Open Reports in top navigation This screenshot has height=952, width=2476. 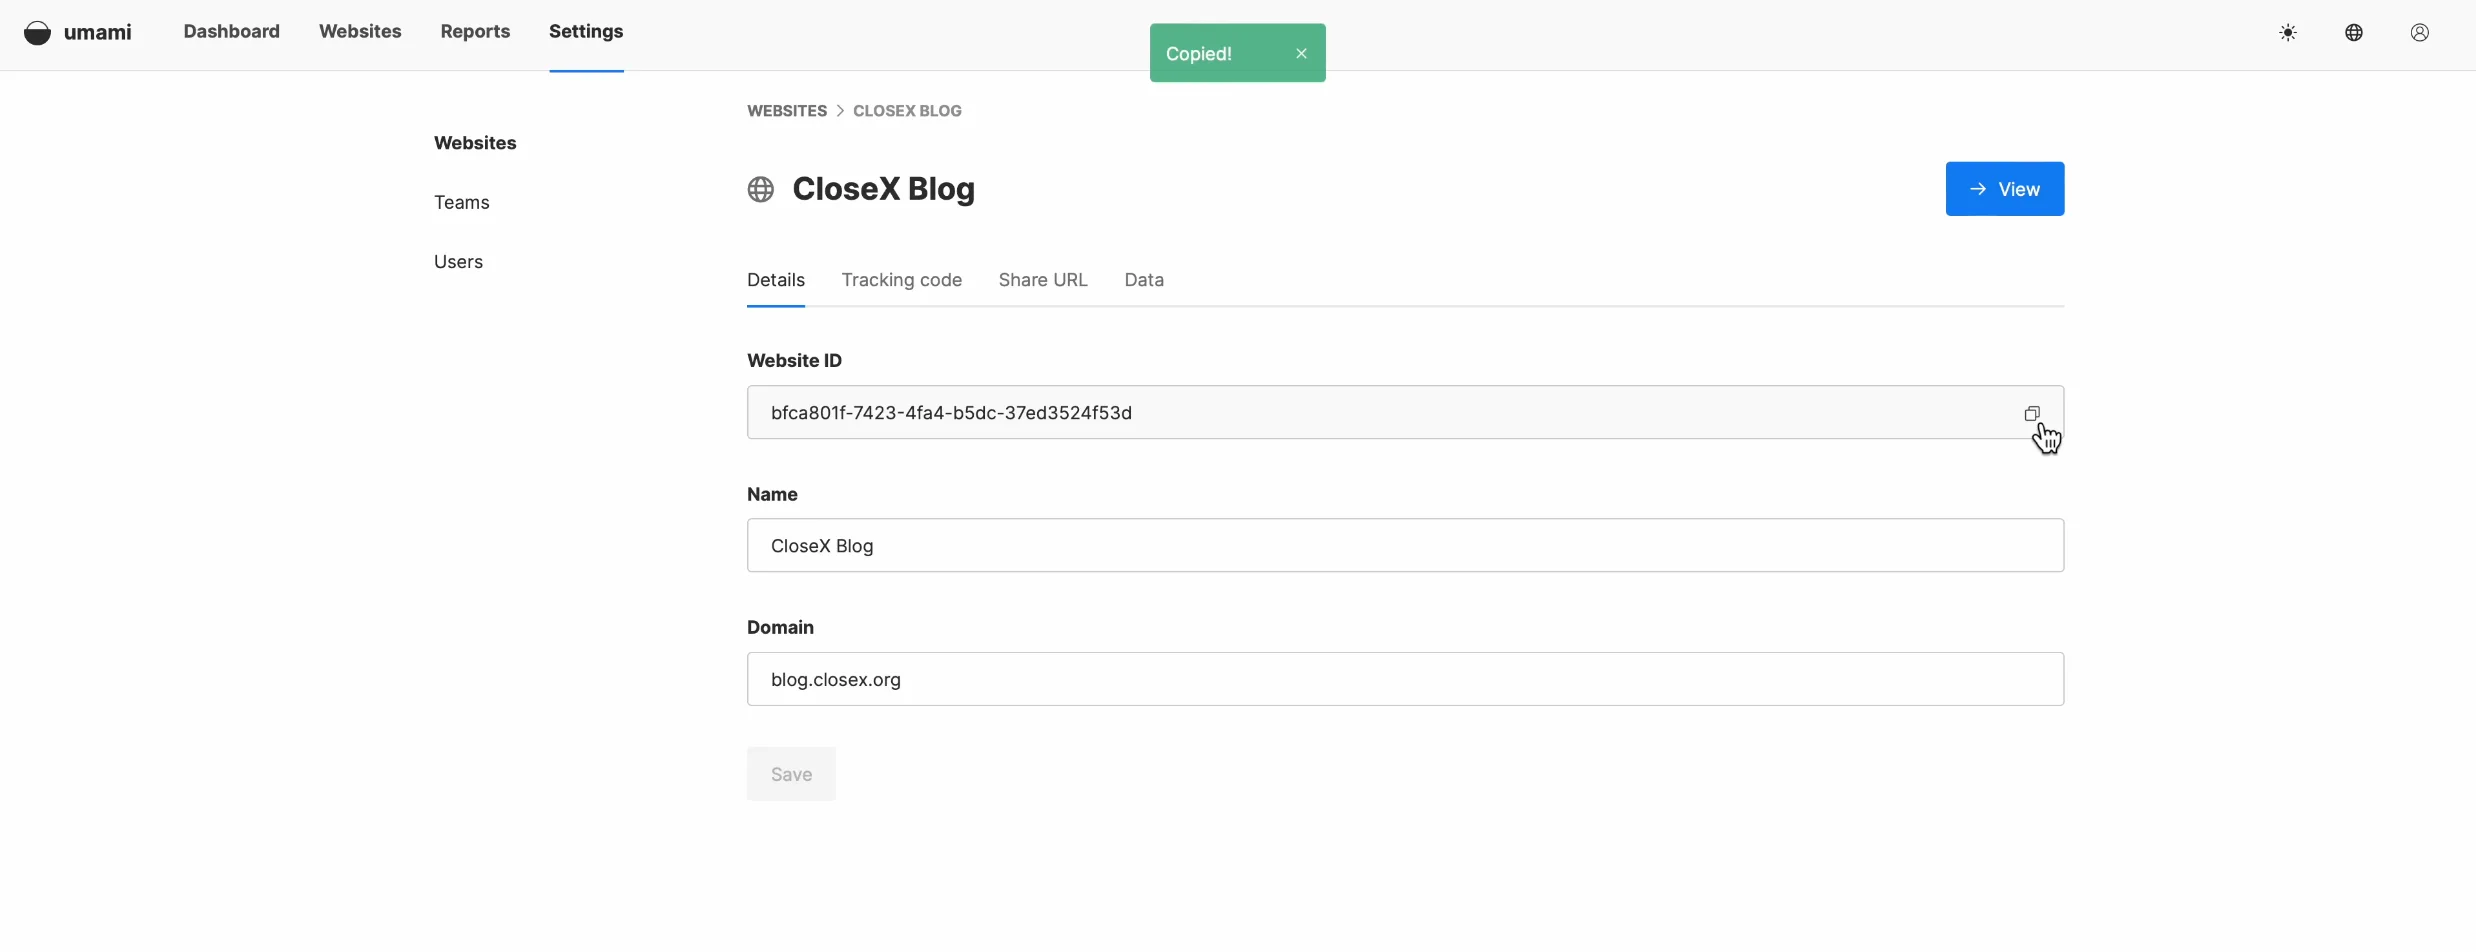pos(475,32)
